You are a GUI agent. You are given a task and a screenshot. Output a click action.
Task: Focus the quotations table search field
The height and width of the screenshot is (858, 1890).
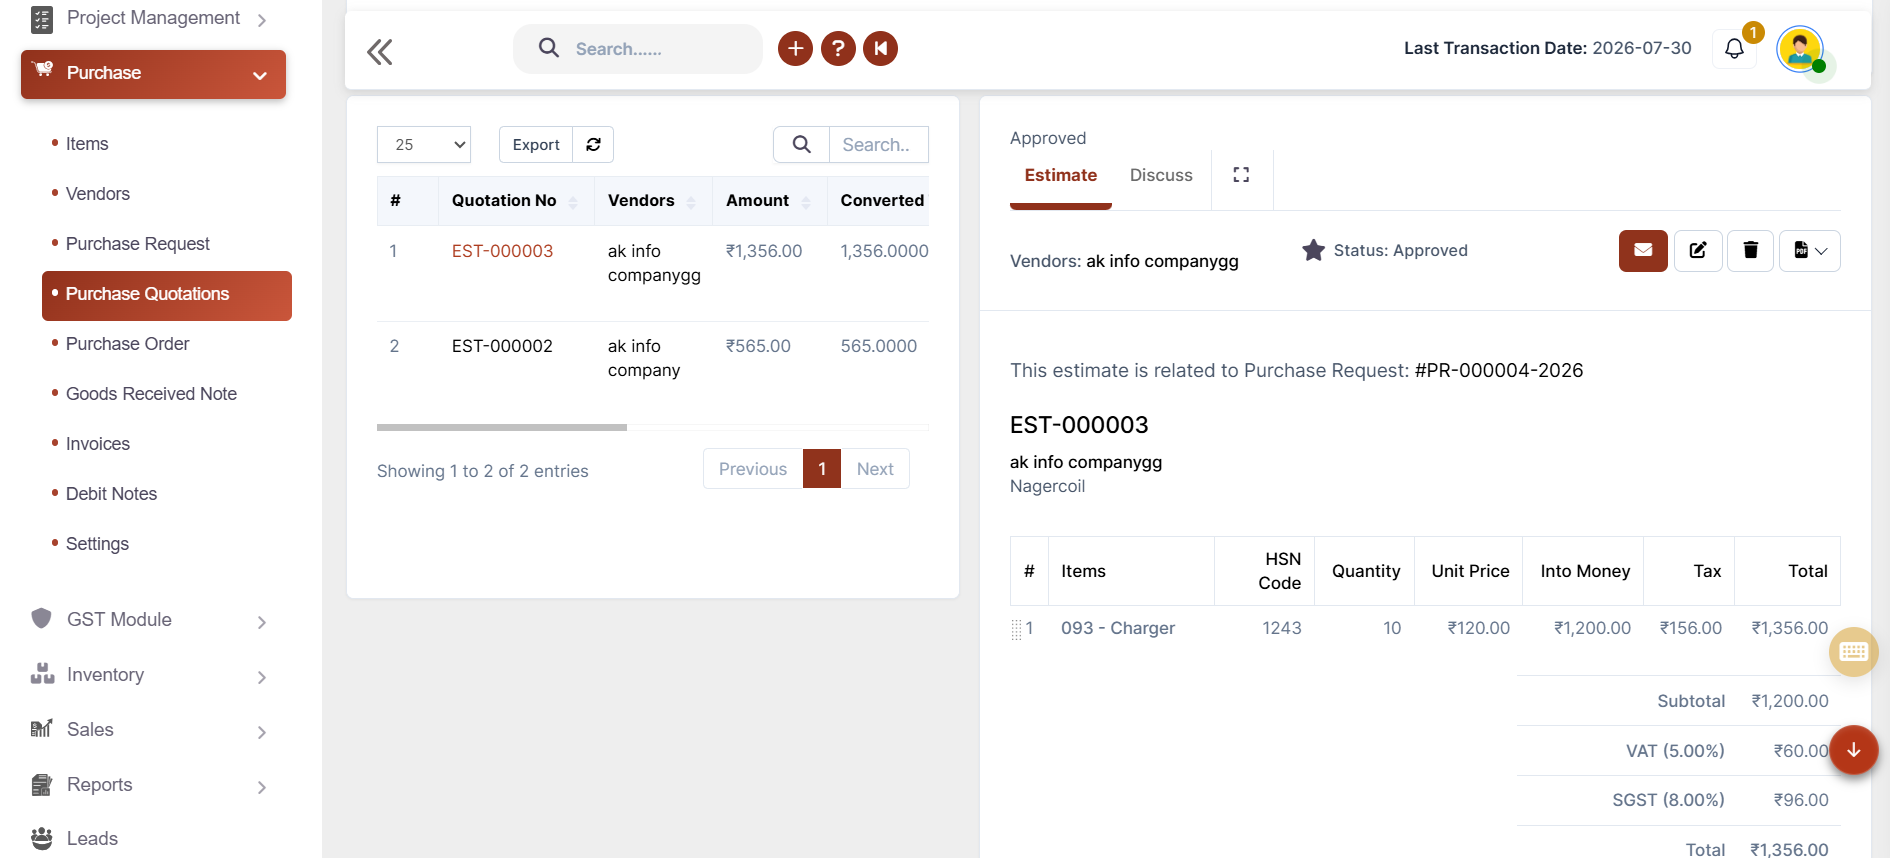tap(878, 144)
